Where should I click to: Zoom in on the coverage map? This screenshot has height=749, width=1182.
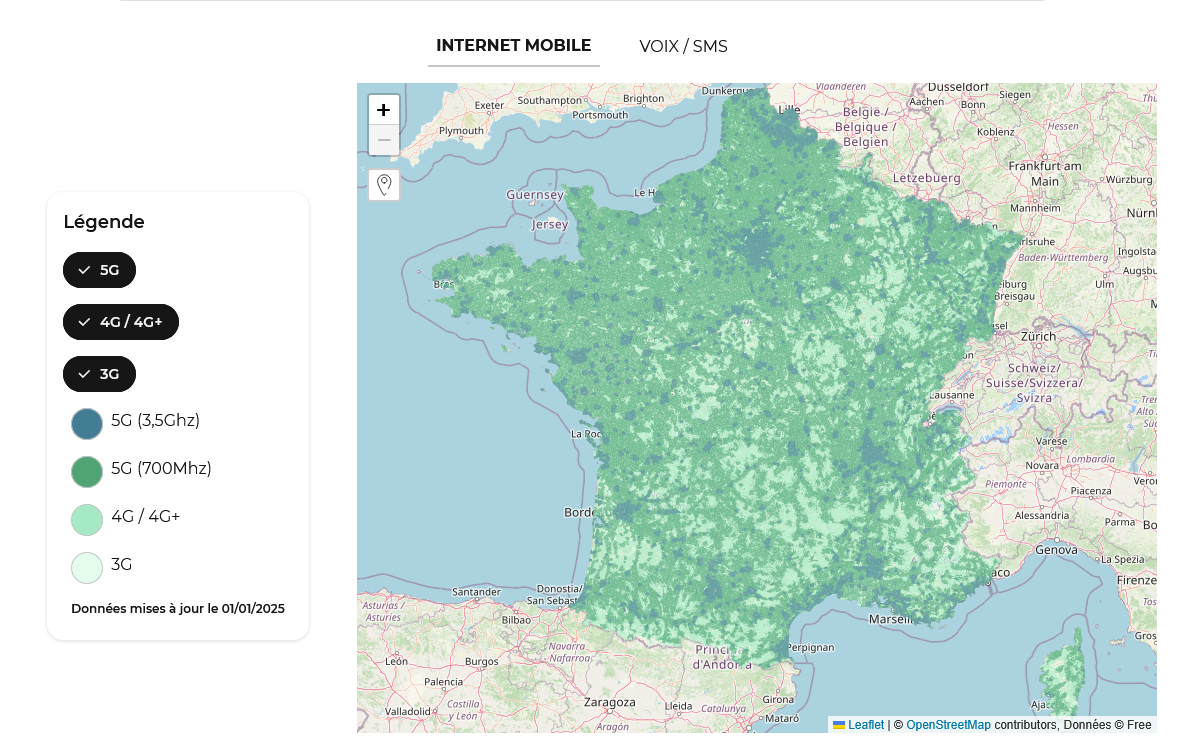[384, 110]
